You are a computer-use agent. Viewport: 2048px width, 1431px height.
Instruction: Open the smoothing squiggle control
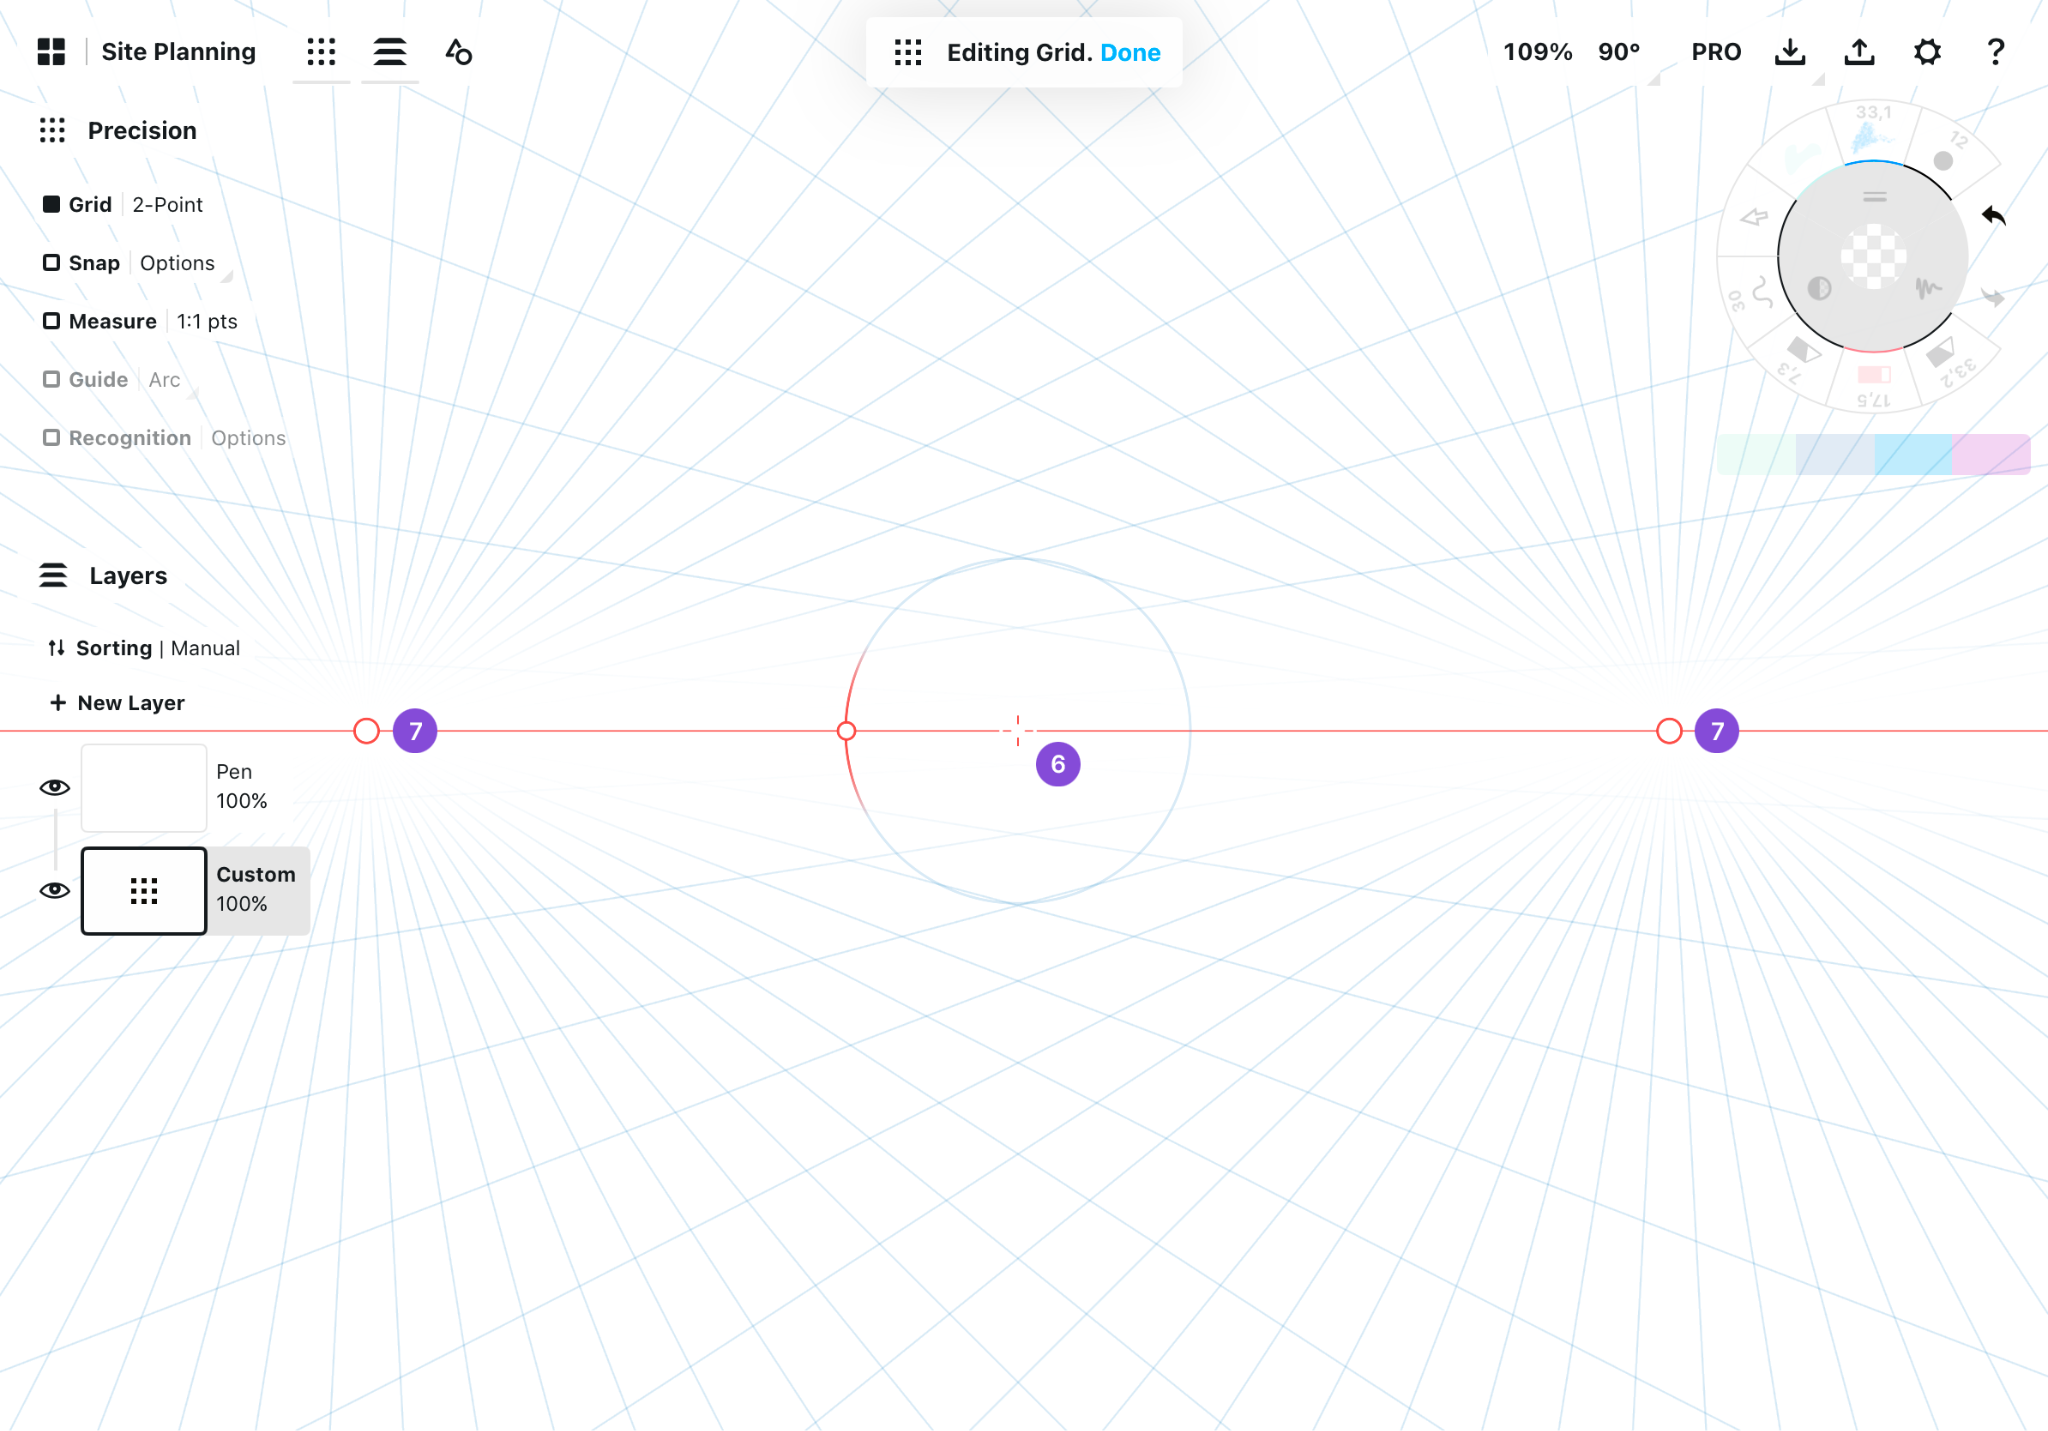[x=1928, y=289]
